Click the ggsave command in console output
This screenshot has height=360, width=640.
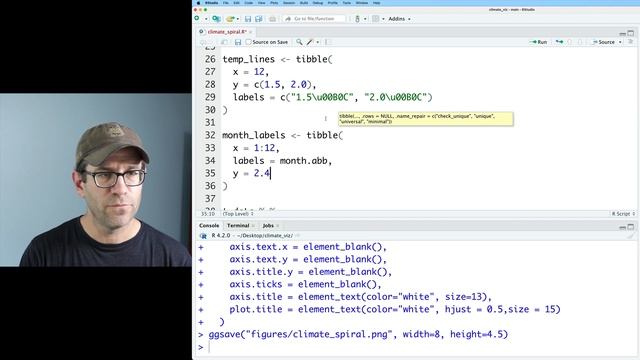(358, 334)
